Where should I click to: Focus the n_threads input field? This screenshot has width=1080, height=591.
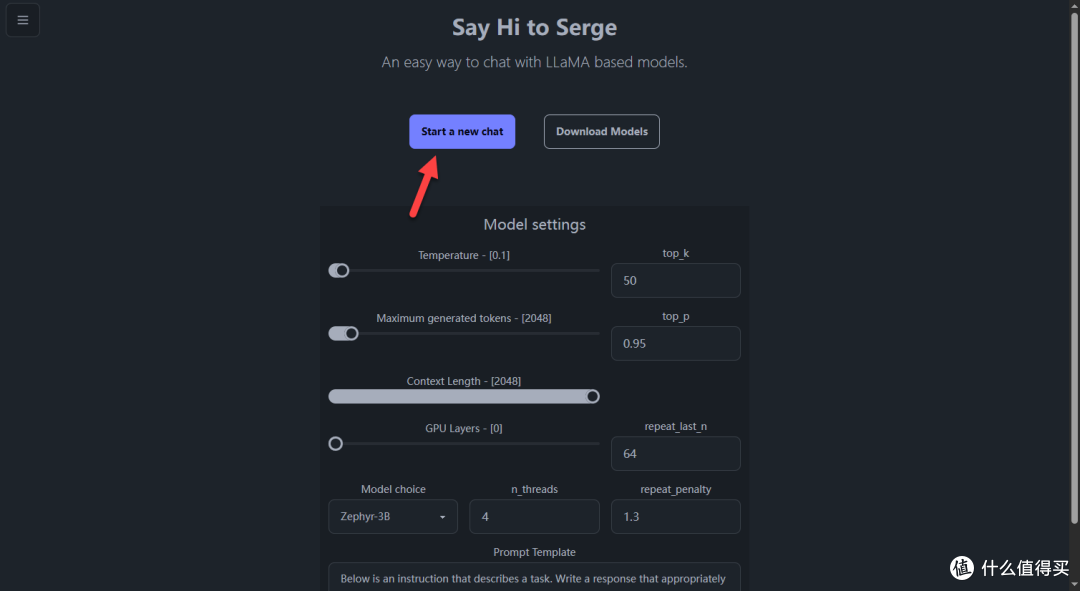[x=534, y=517]
